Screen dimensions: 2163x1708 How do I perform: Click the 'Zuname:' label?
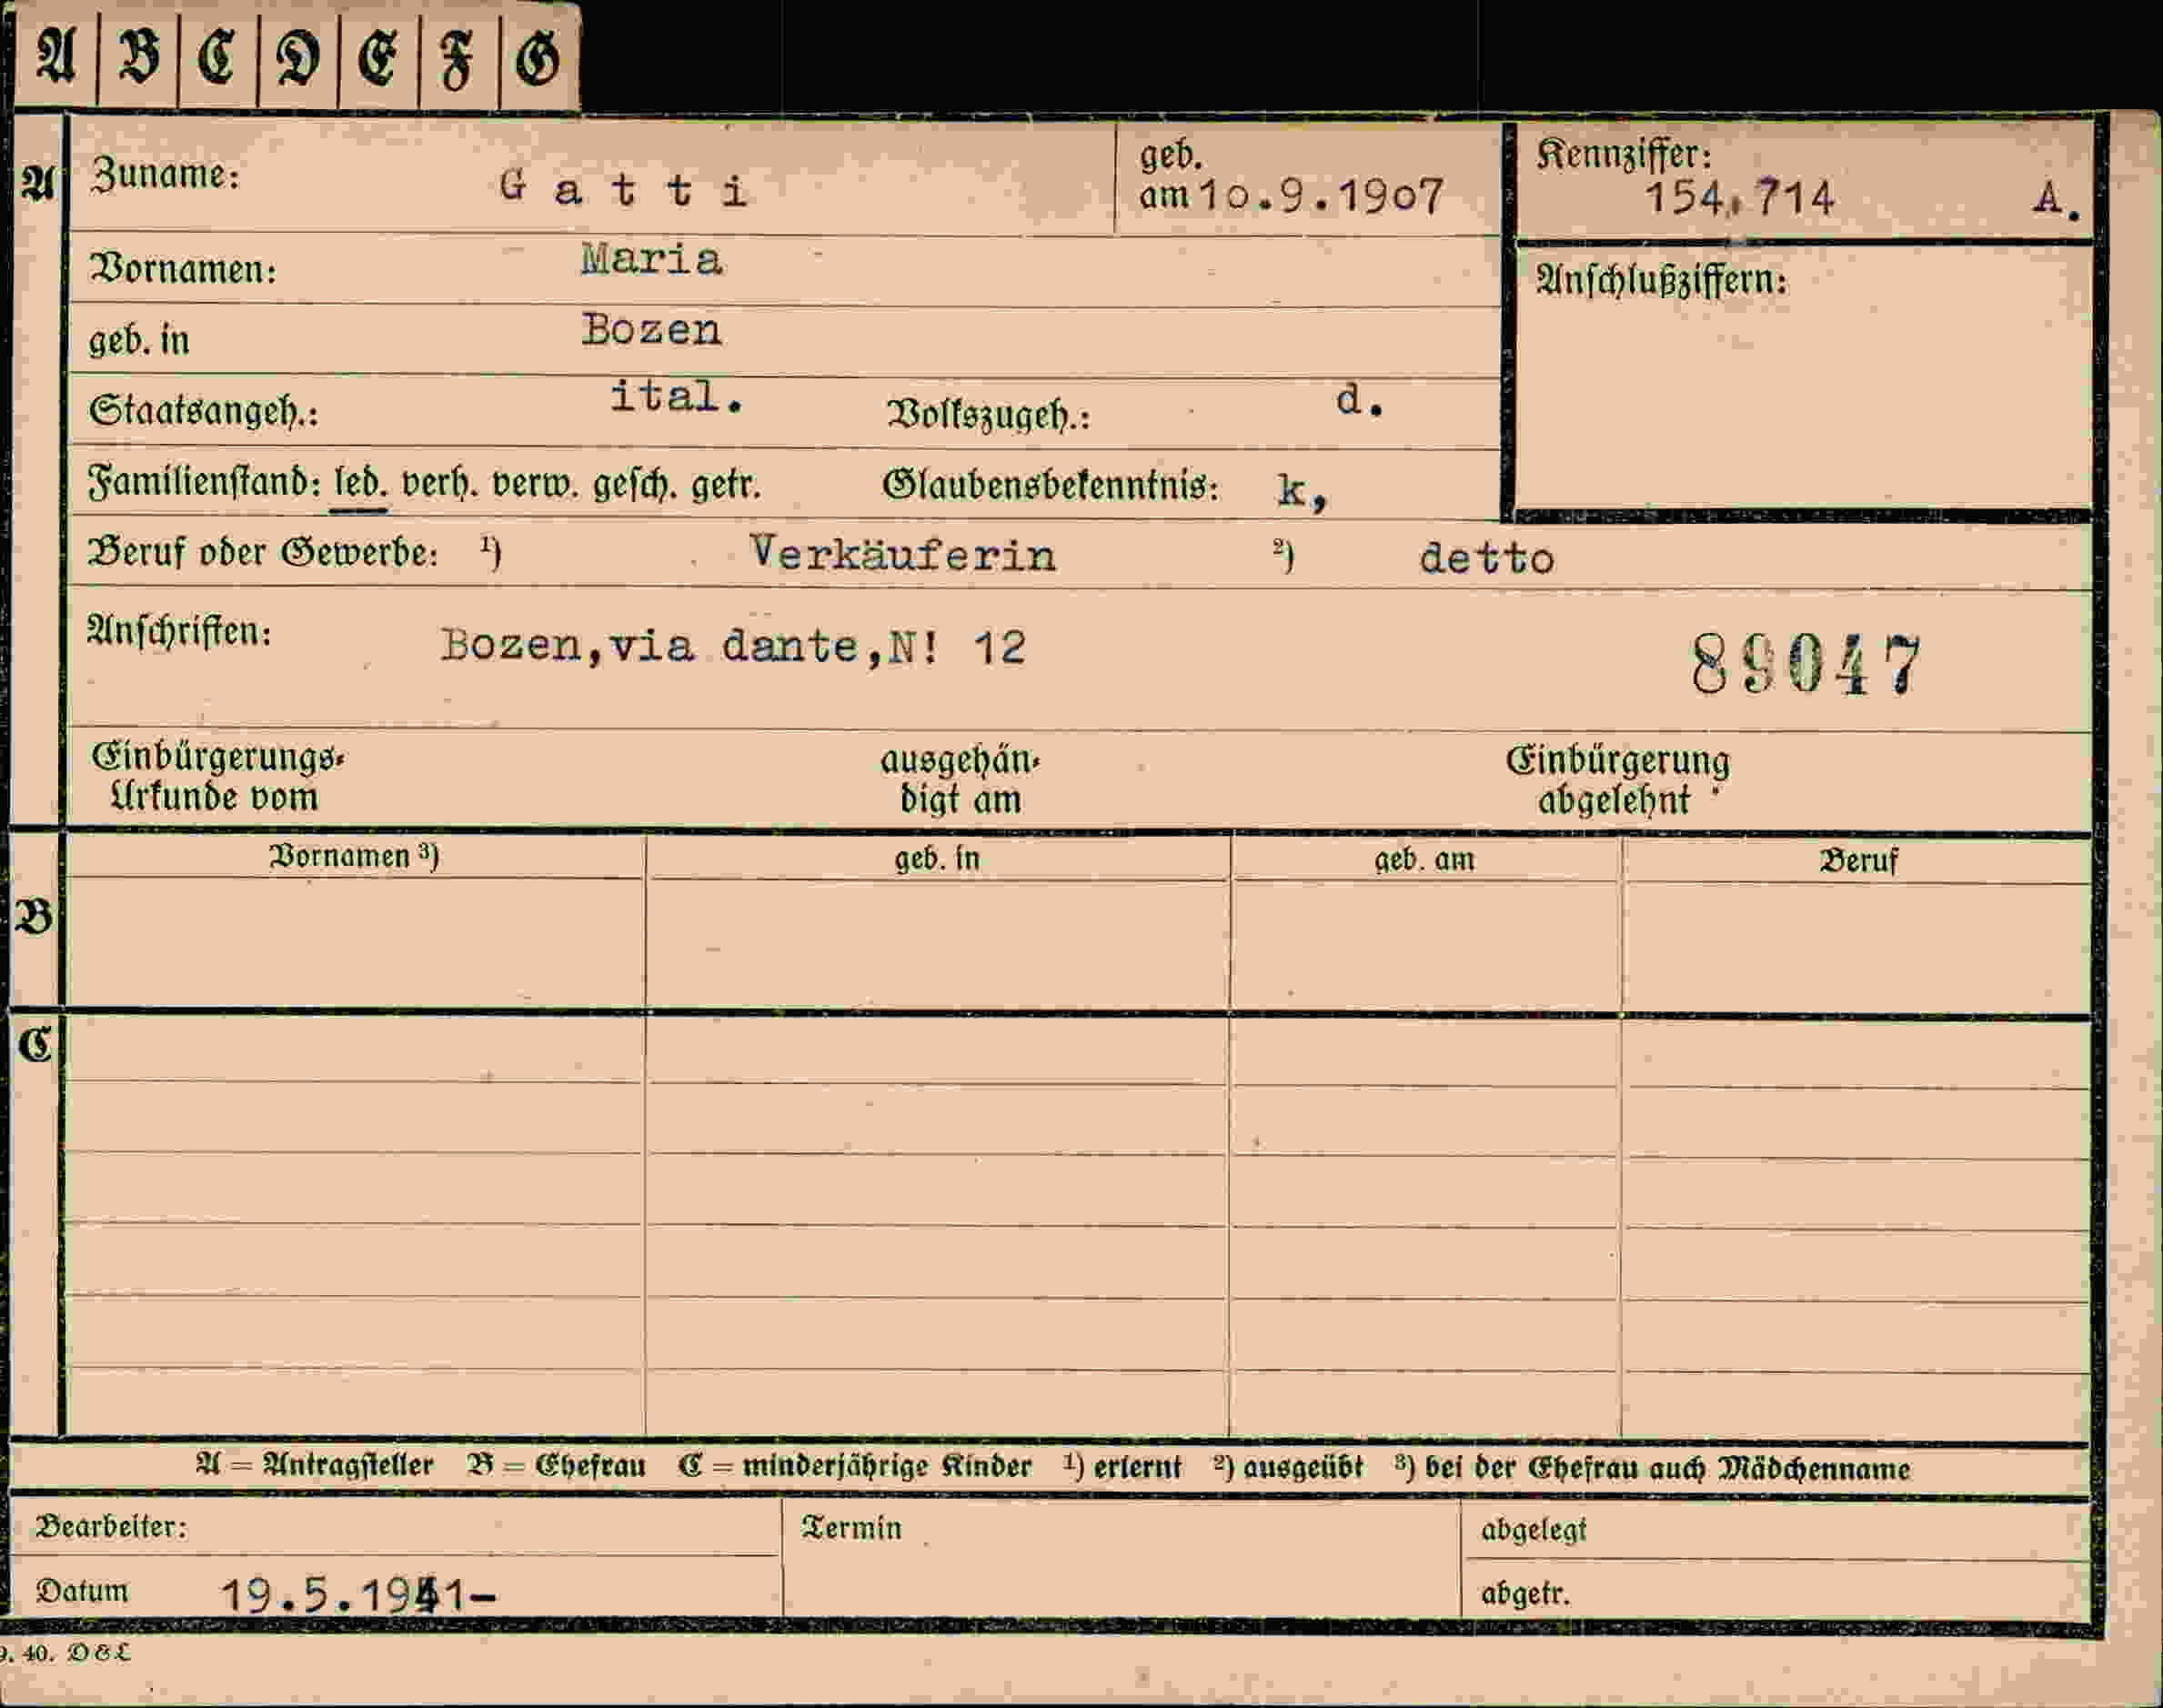(x=165, y=175)
